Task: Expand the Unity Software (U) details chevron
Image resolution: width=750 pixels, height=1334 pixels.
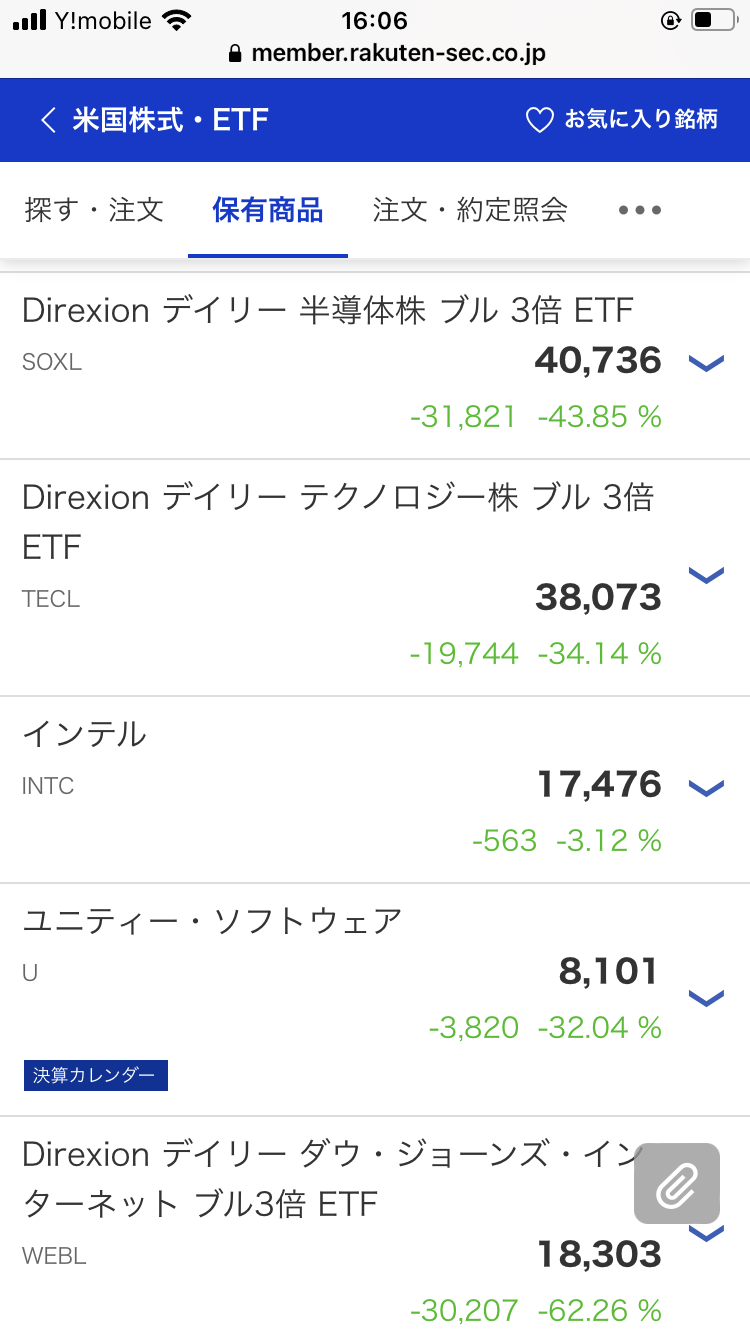Action: pos(706,998)
